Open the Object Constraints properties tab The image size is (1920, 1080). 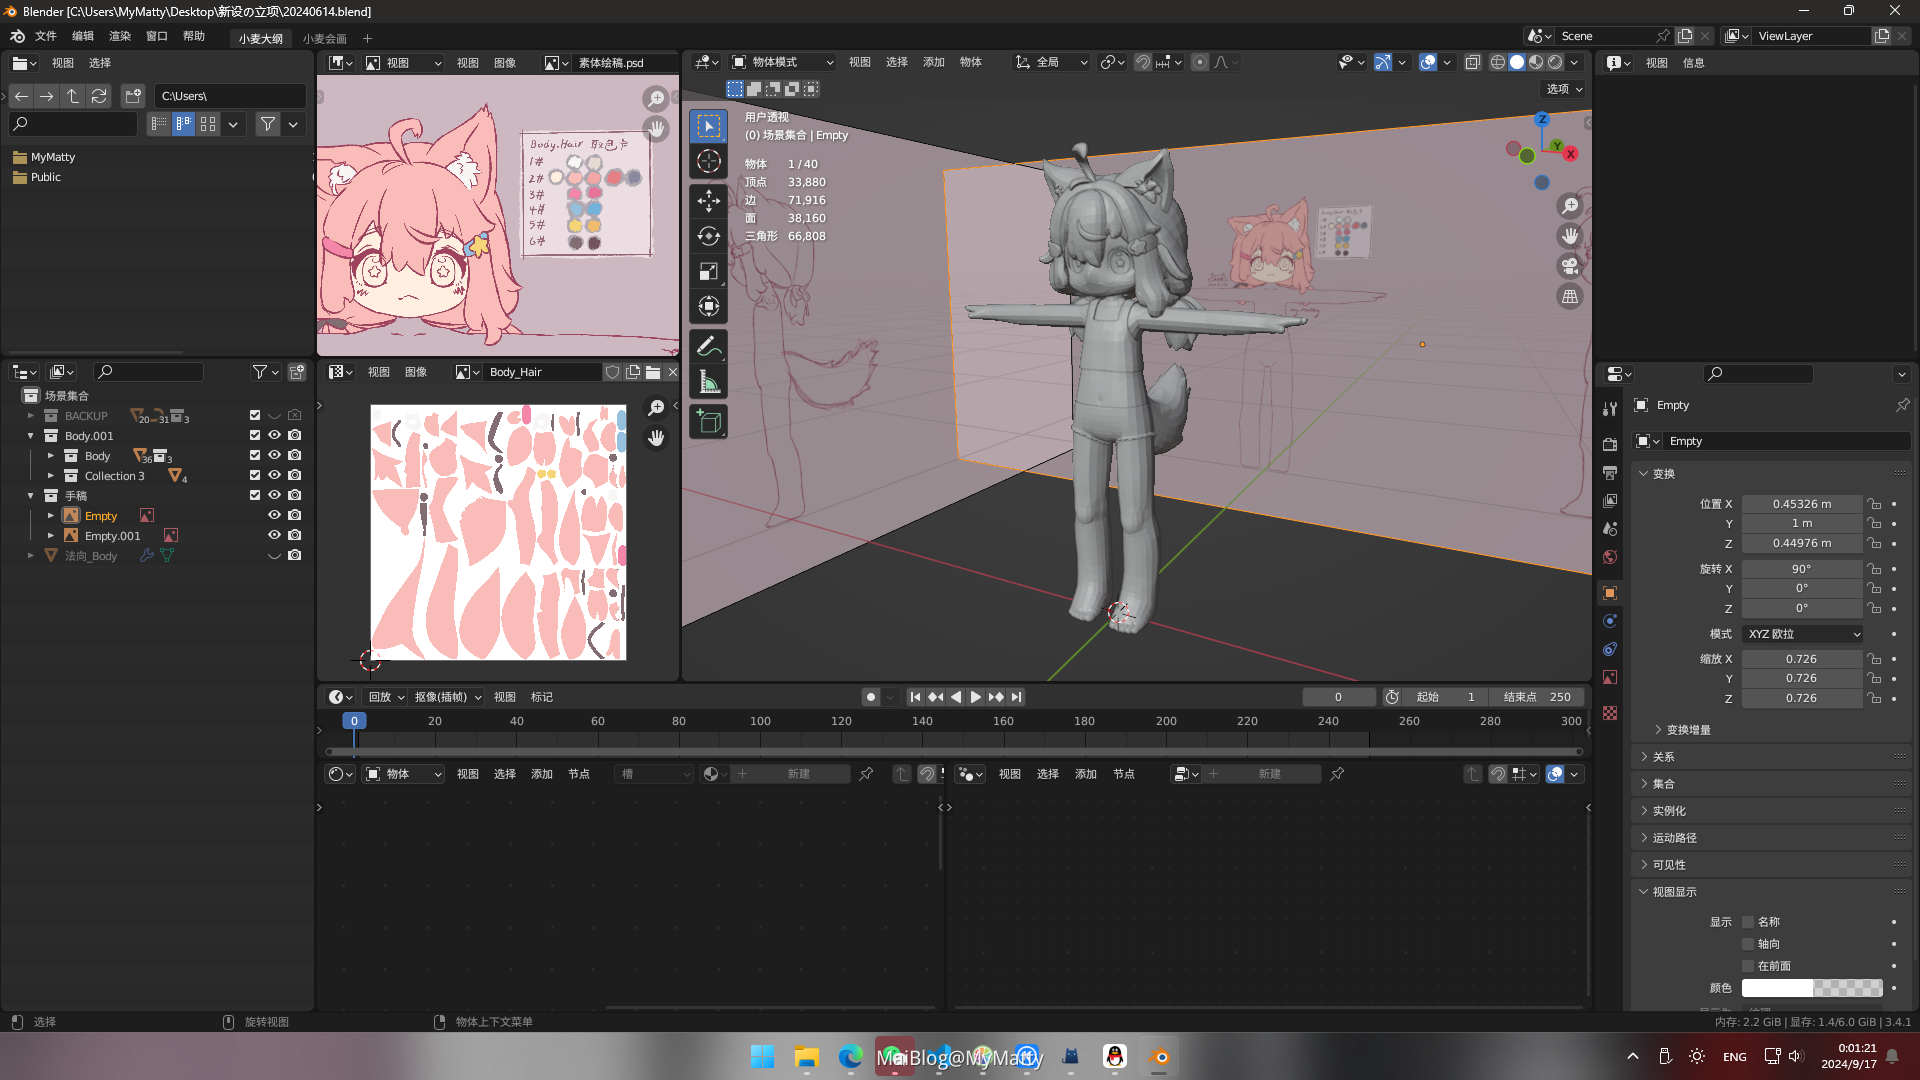coord(1610,649)
